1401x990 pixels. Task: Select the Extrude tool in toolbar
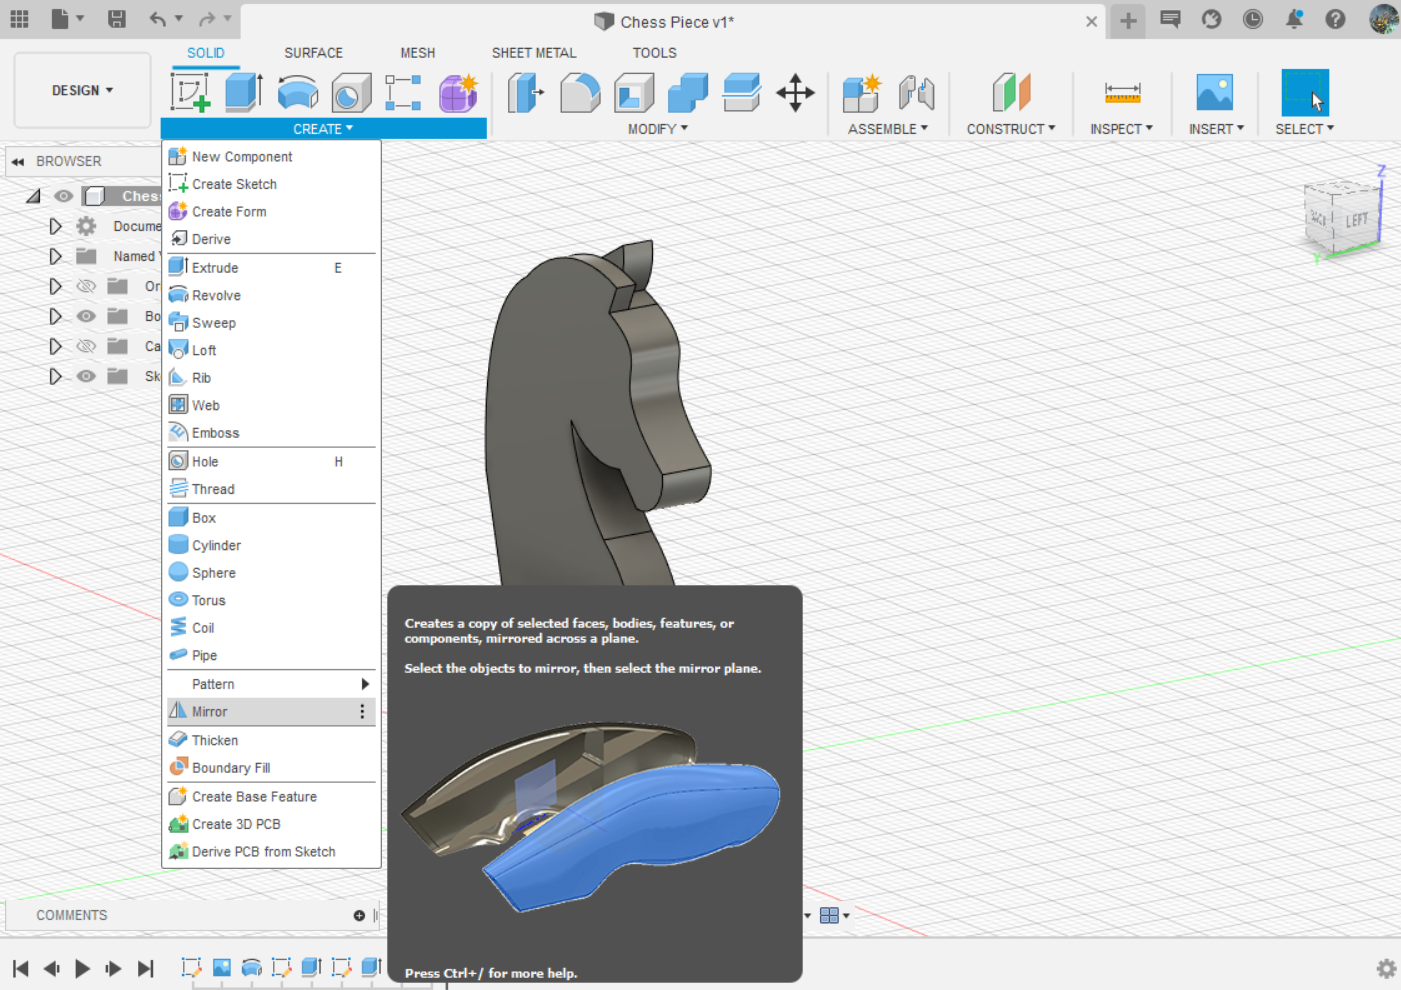click(x=243, y=92)
